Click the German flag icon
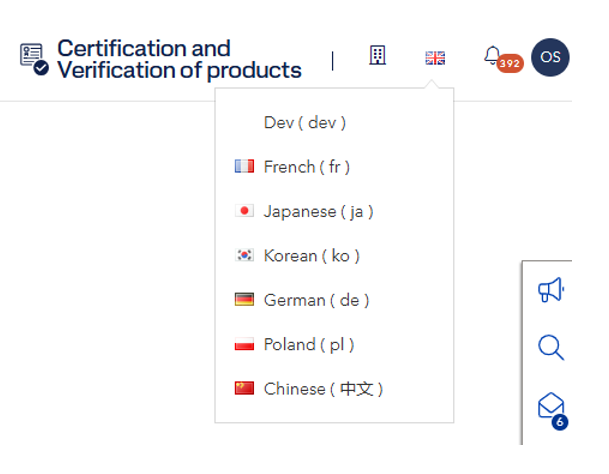Image resolution: width=609 pixels, height=474 pixels. coord(244,300)
